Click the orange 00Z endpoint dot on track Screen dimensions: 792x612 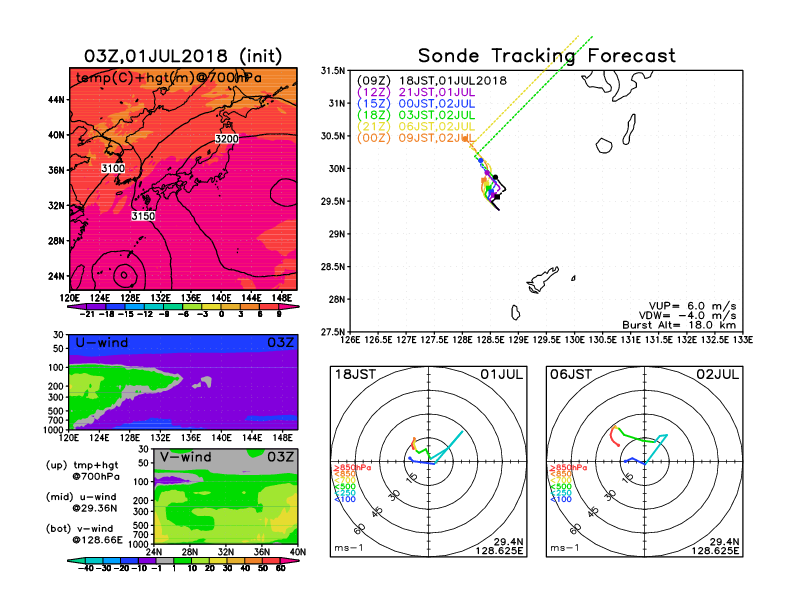(x=465, y=138)
